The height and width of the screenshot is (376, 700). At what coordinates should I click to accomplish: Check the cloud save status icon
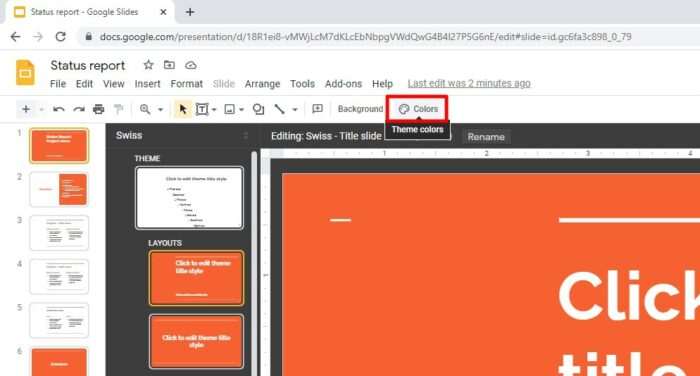(x=191, y=66)
